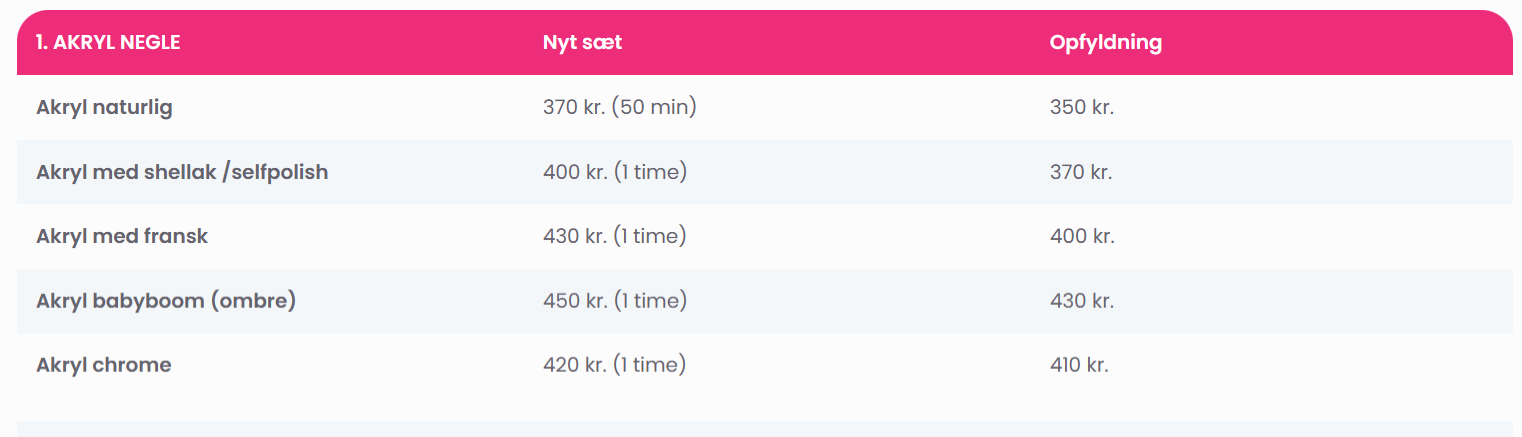
Task: Select the 'Akryl med fransk' row label
Action: (x=122, y=236)
